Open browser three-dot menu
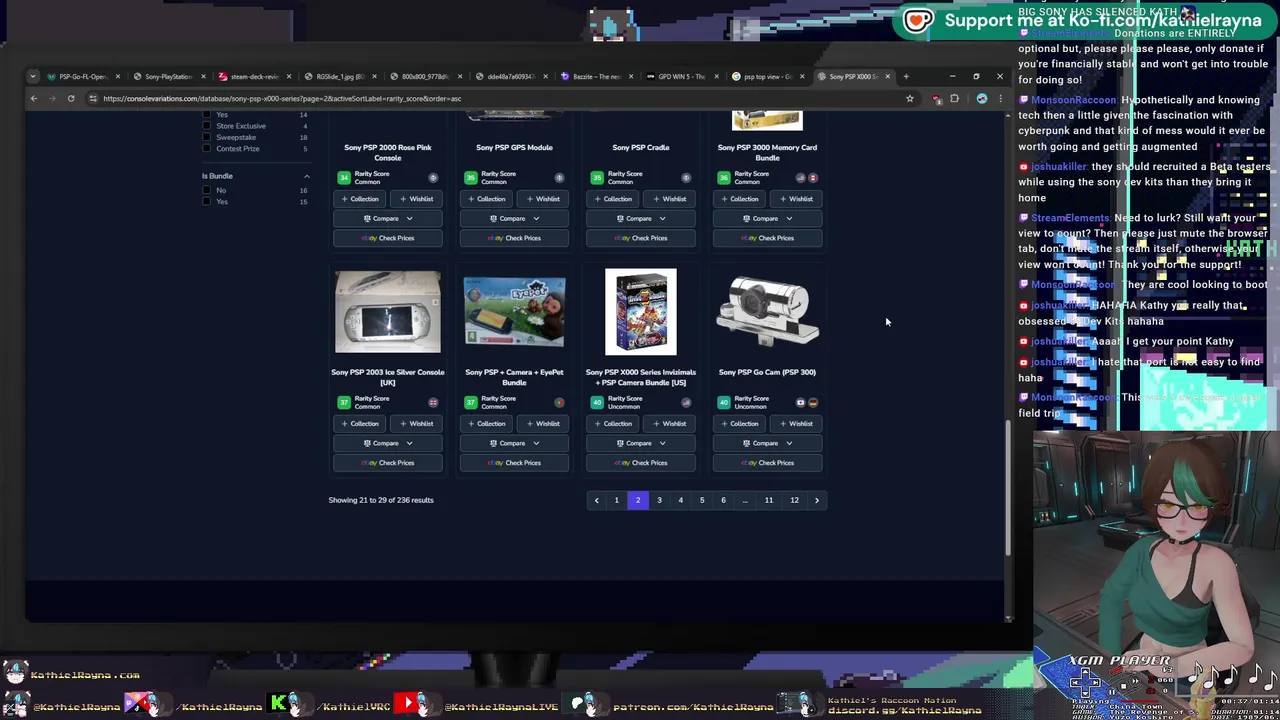The height and width of the screenshot is (720, 1280). (999, 98)
